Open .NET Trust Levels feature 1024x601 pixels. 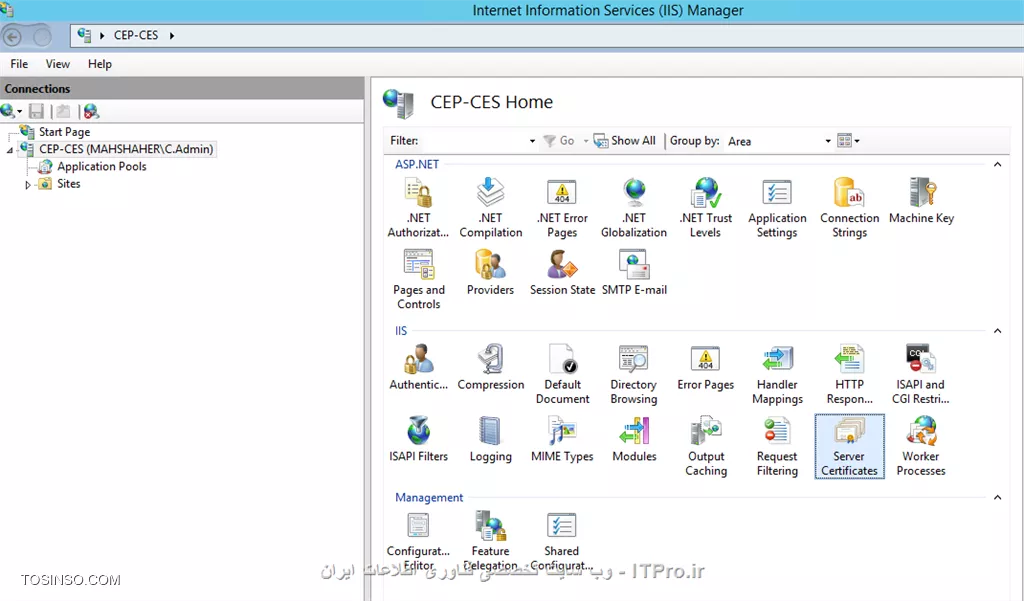pos(705,208)
